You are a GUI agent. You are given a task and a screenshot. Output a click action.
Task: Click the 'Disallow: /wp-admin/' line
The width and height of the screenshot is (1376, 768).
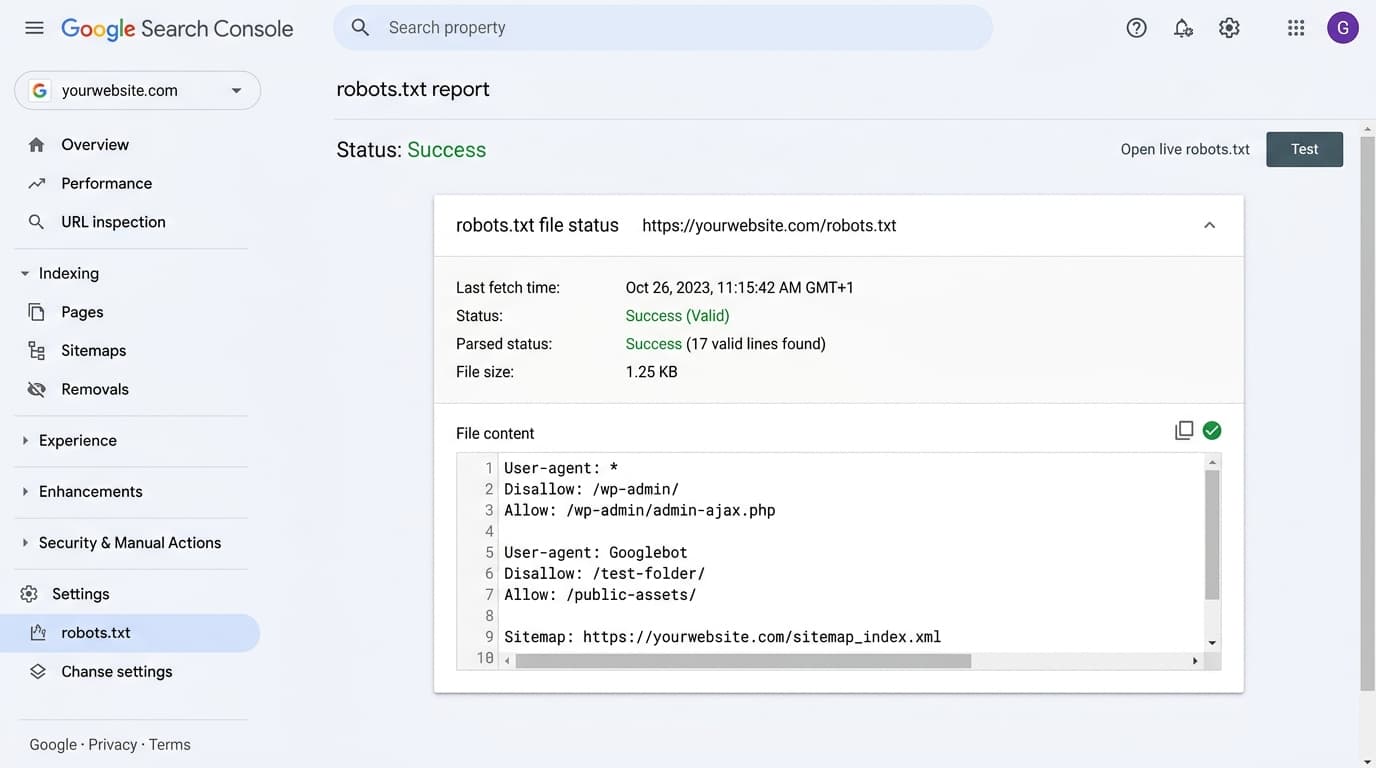coord(591,489)
